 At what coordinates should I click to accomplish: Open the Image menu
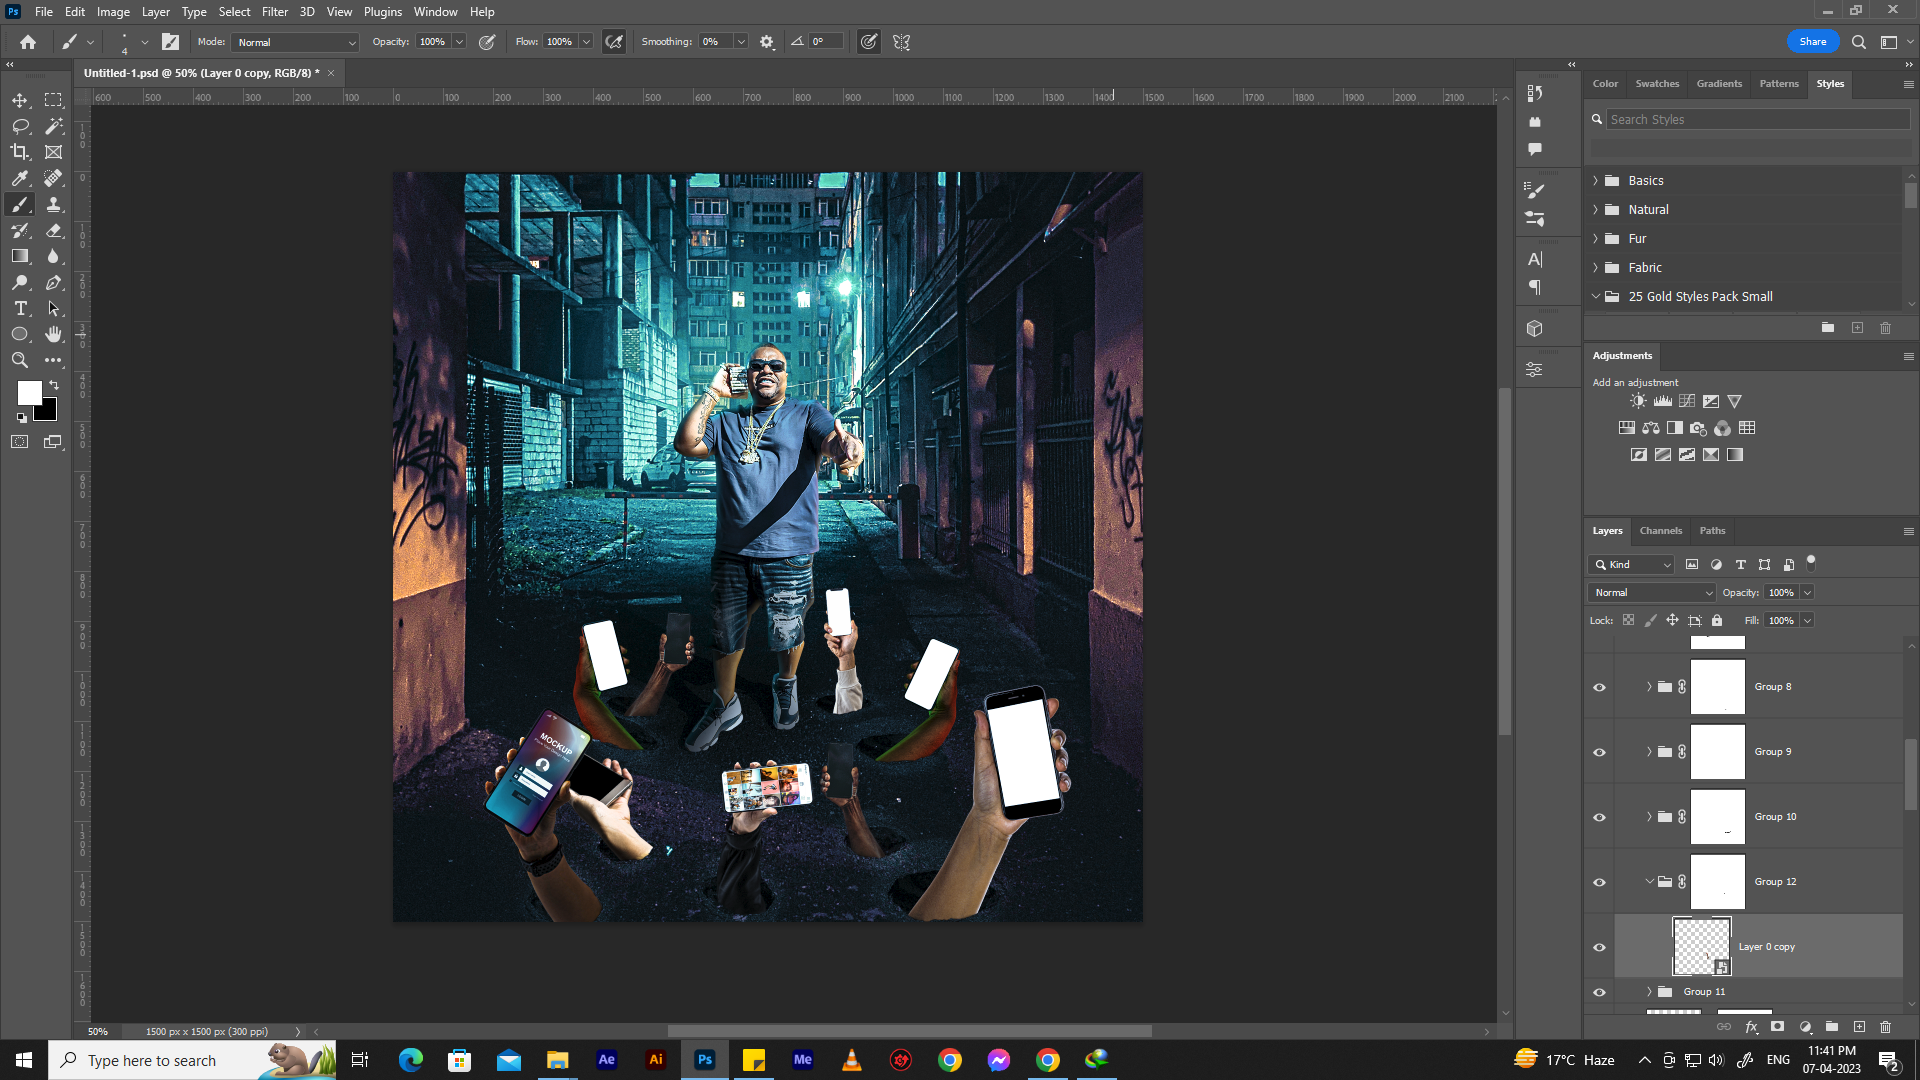pos(113,12)
